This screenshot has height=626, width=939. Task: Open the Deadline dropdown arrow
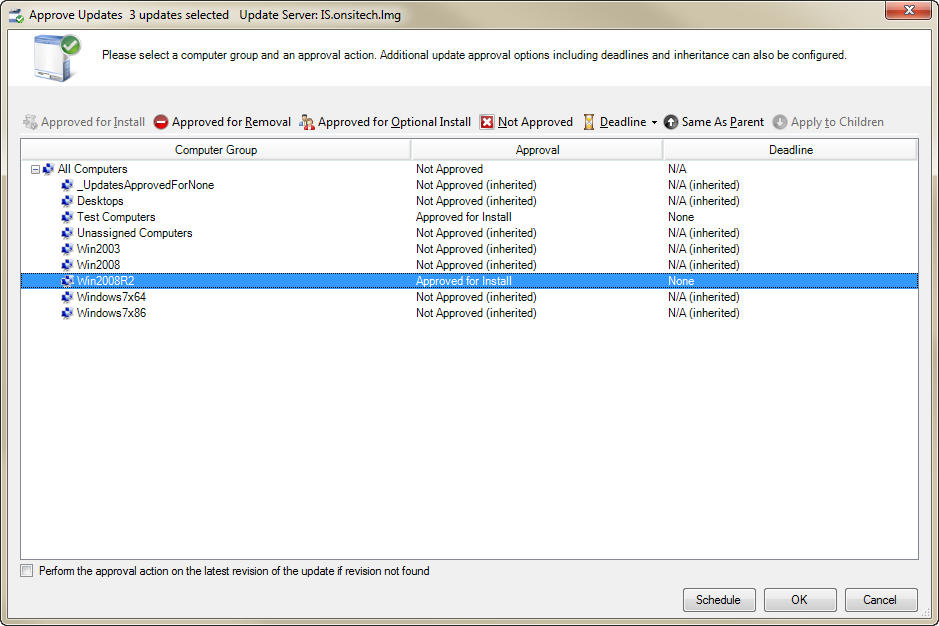click(654, 123)
